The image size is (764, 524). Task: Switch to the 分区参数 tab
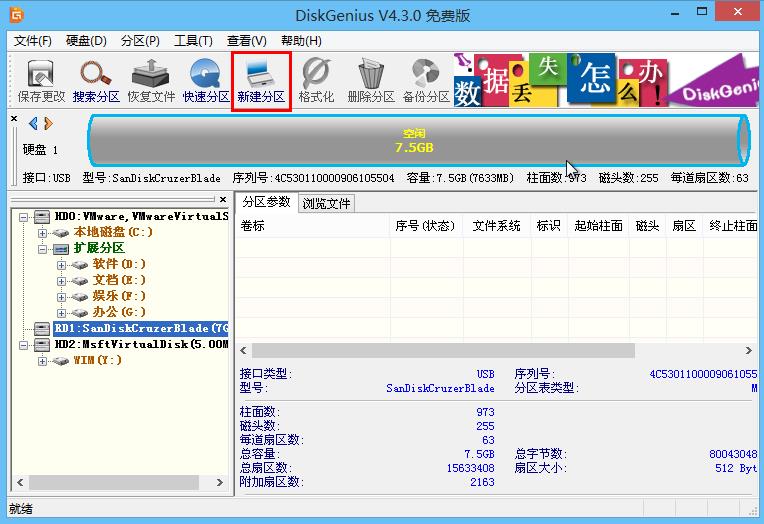click(266, 202)
